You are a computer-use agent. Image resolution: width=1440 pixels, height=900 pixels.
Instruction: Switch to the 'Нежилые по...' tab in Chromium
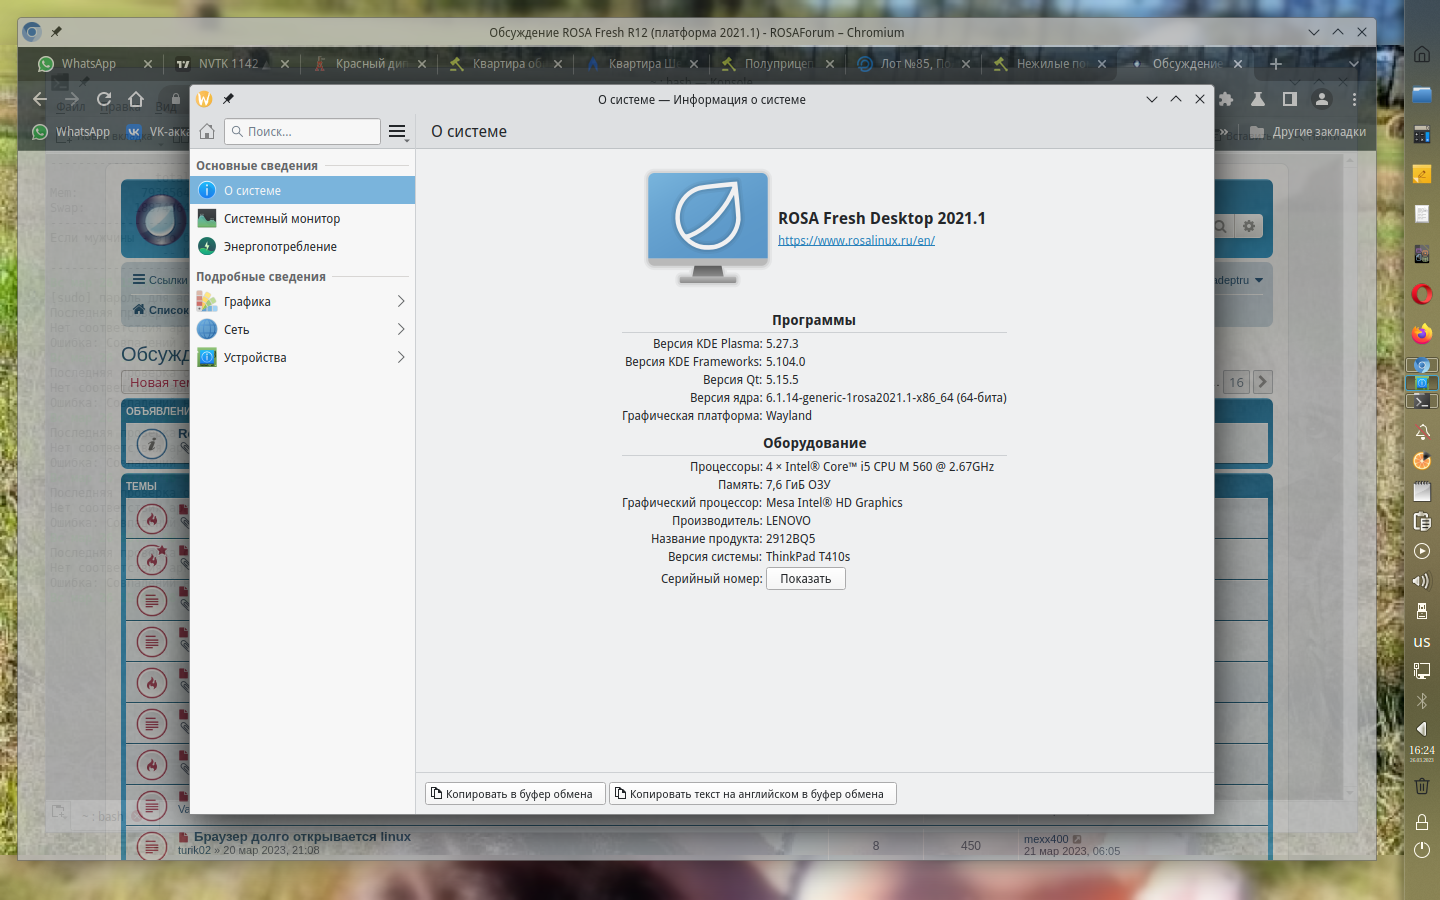point(1048,64)
